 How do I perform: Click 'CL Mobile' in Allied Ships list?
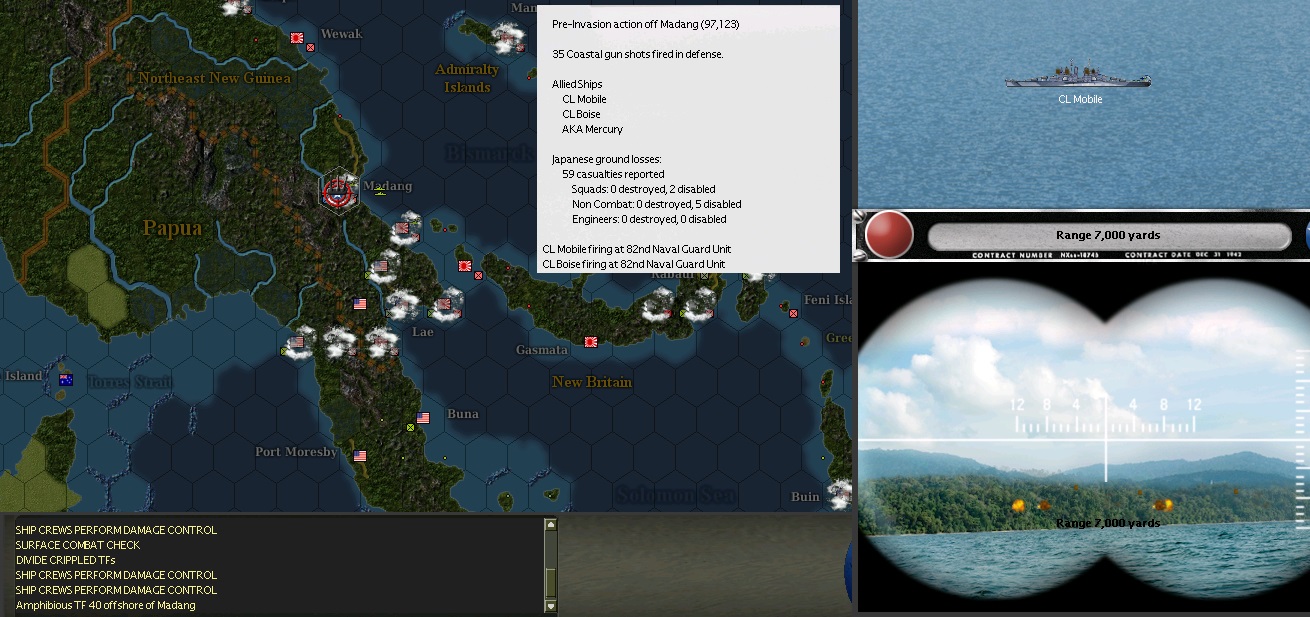coord(584,99)
